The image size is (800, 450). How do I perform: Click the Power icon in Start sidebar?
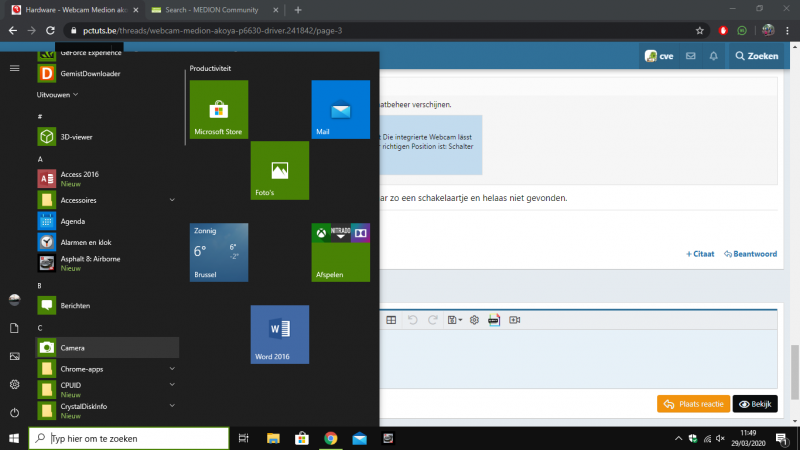14,412
